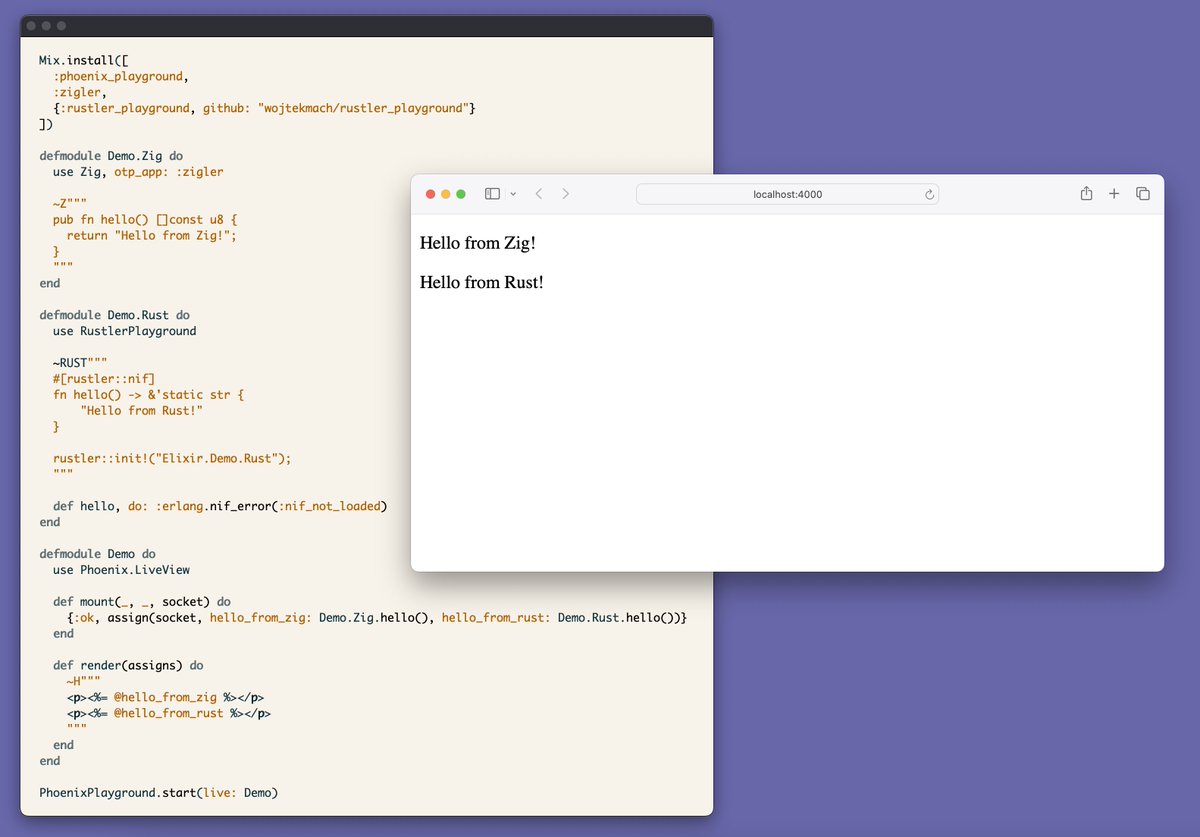Add a new tab with the plus icon

[x=1114, y=194]
